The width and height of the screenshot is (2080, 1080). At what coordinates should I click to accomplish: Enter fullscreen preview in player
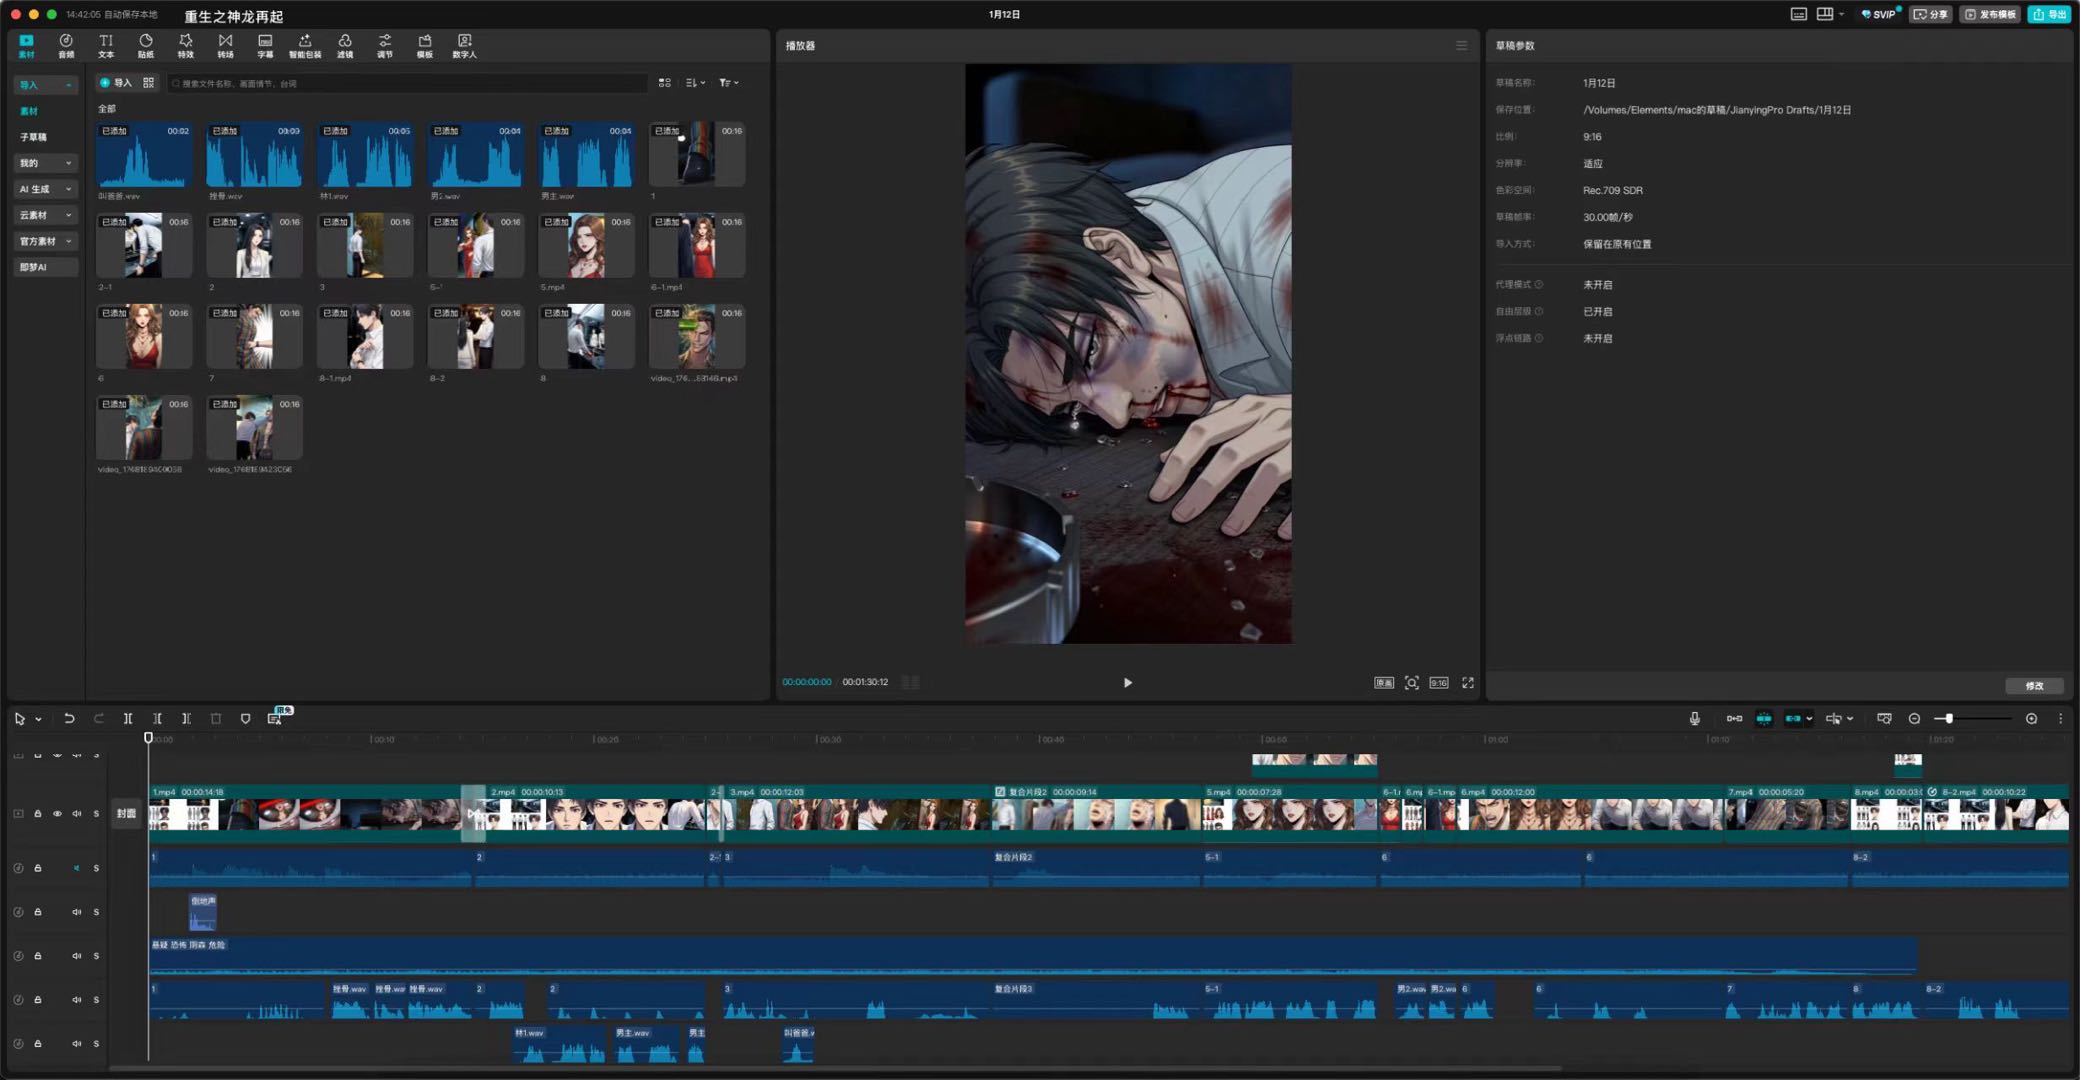(x=1468, y=682)
